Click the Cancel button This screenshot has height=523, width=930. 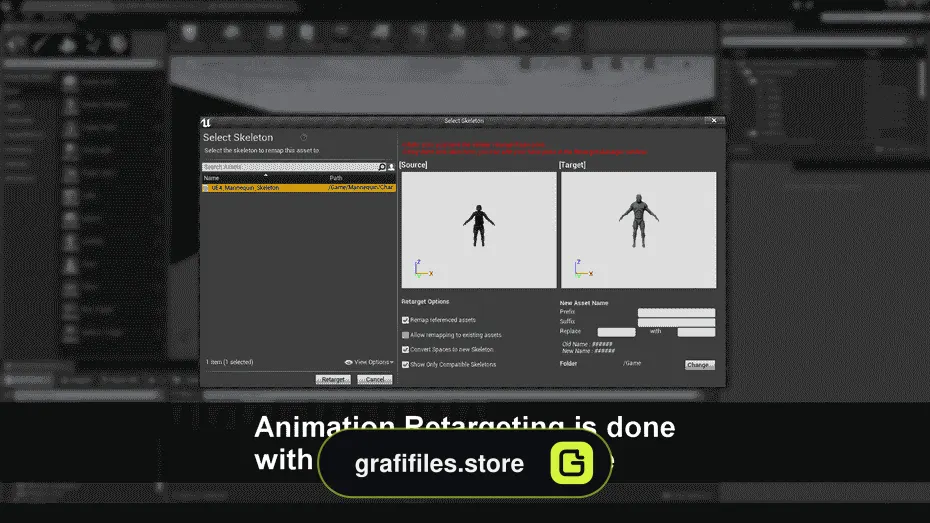pyautogui.click(x=375, y=380)
